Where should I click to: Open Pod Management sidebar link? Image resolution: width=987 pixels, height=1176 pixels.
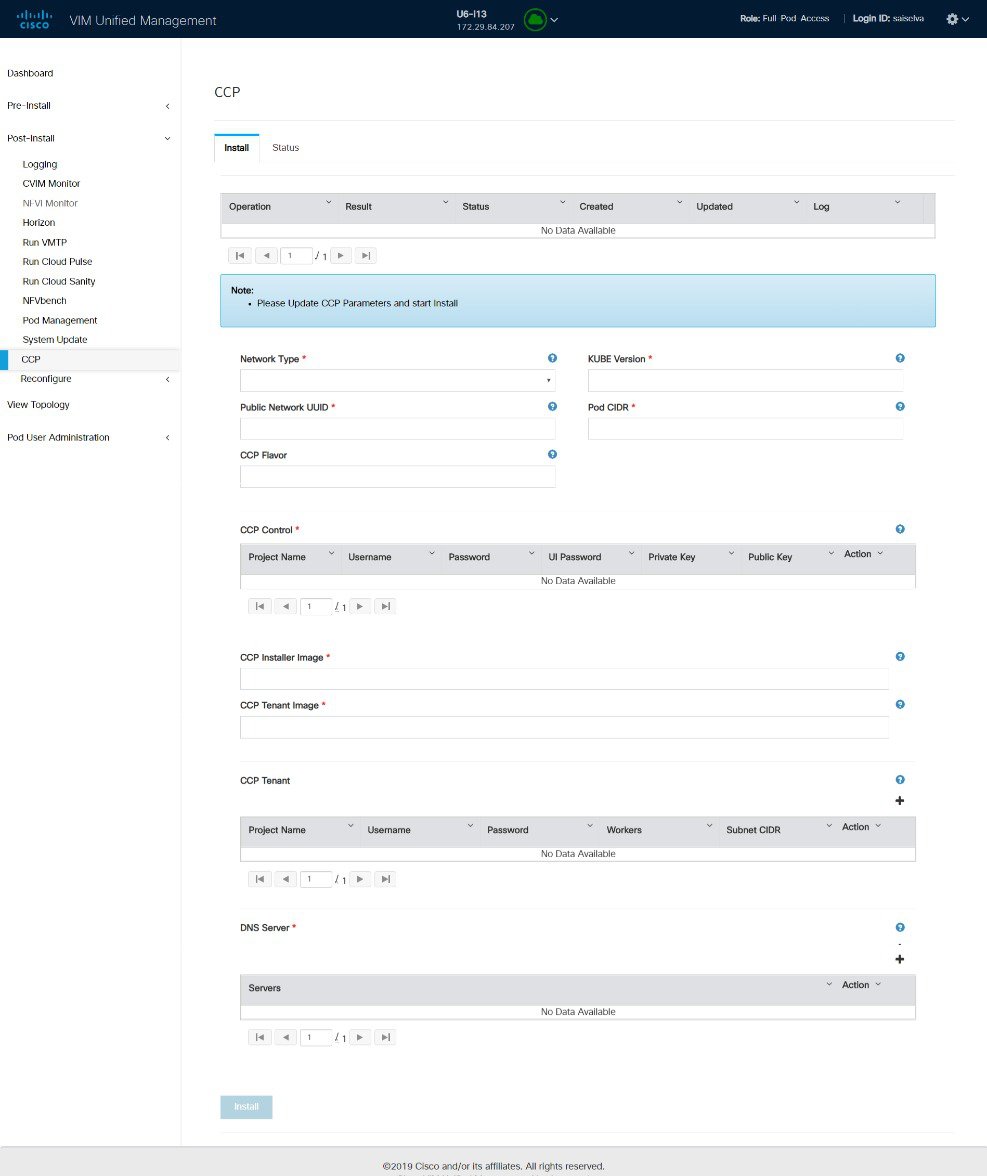[x=60, y=320]
